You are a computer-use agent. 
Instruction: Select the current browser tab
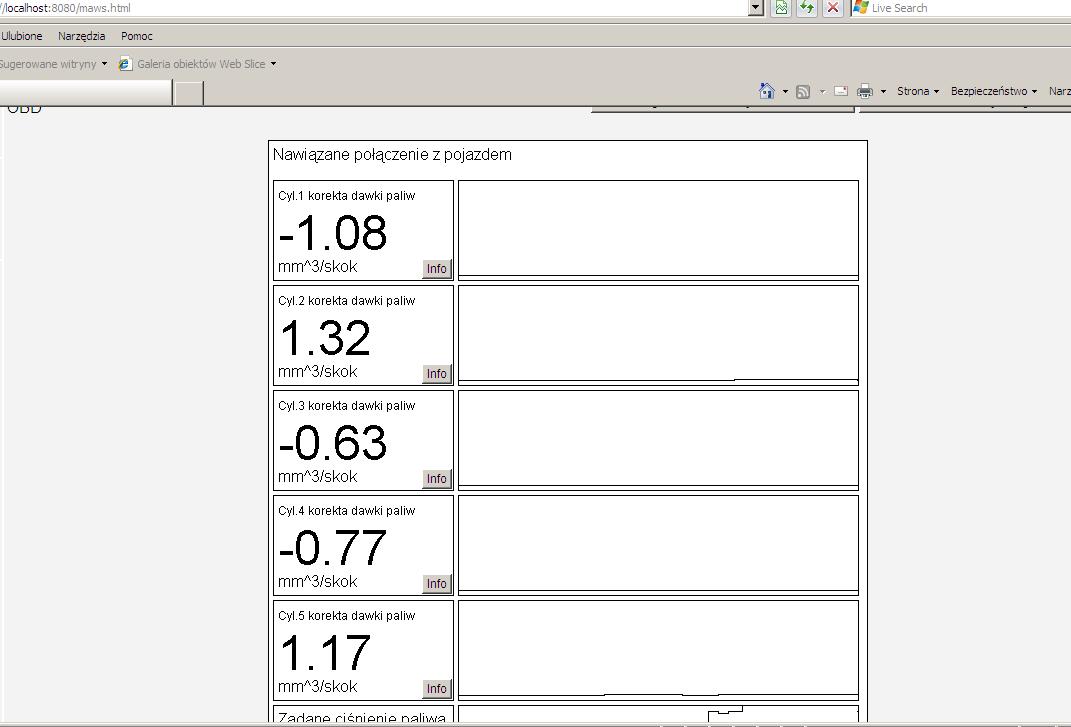(x=85, y=92)
